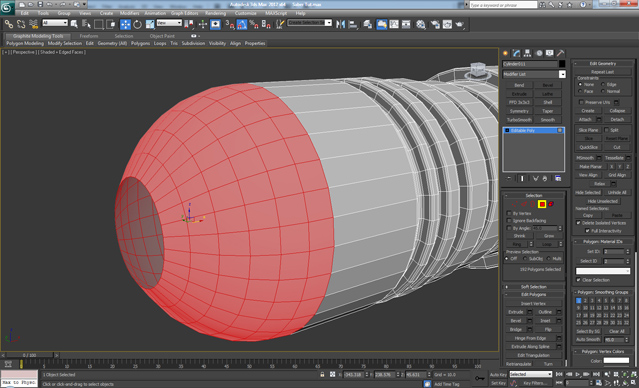This screenshot has width=639, height=388.
Task: Click the Hide Unselected button
Action: pos(603,201)
